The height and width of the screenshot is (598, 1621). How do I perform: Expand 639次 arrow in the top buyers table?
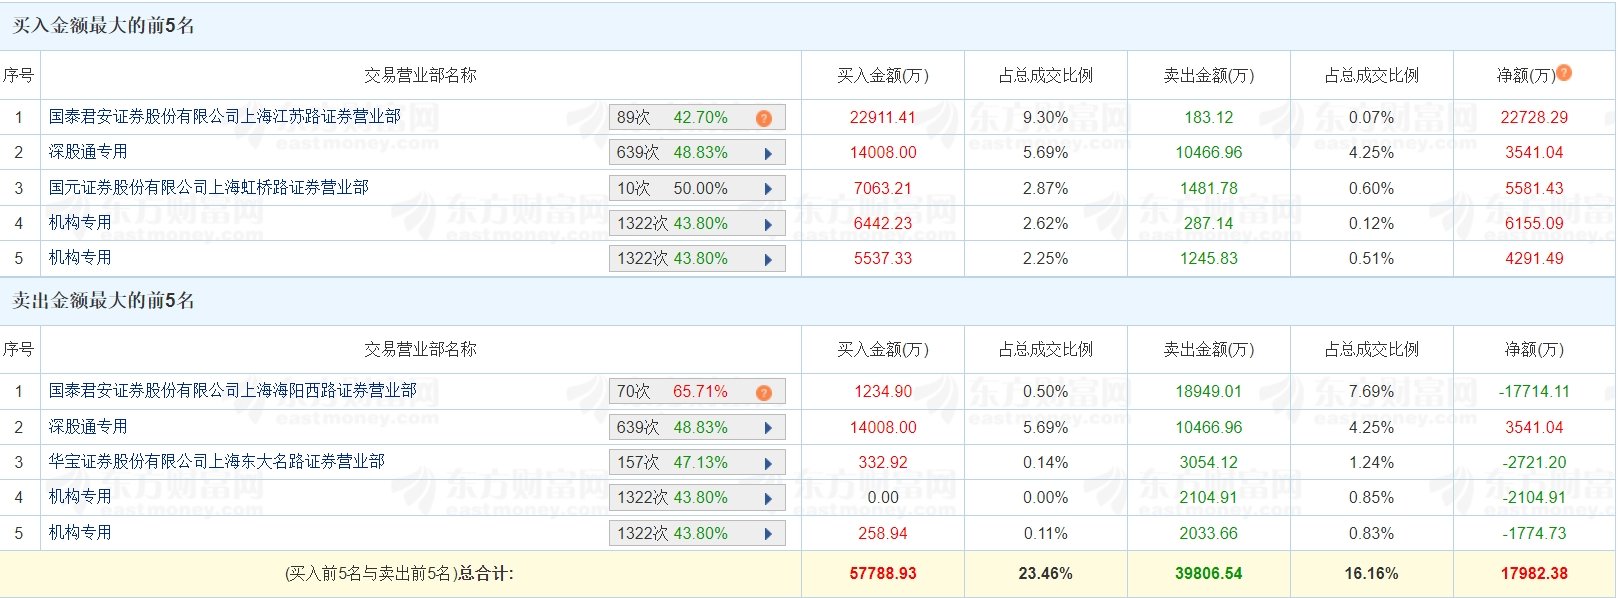pos(768,153)
